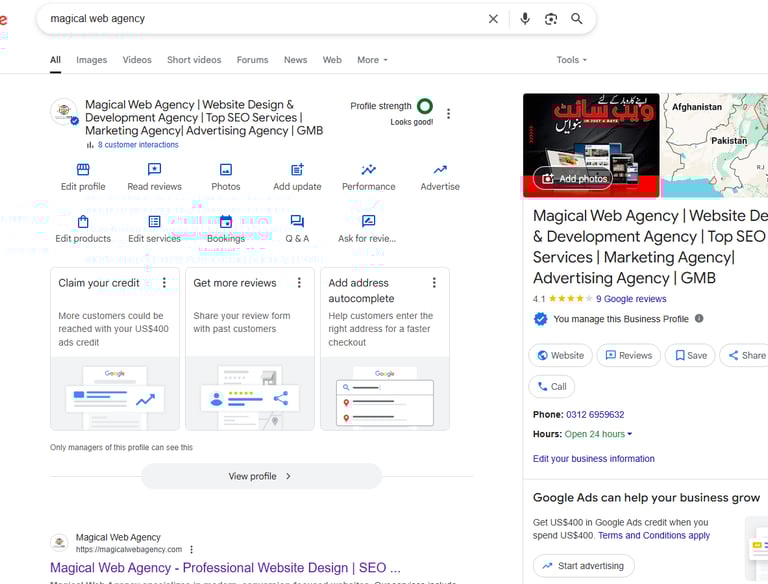Click the Save button in knowledge panel
This screenshot has height=584, width=768.
[x=690, y=356]
